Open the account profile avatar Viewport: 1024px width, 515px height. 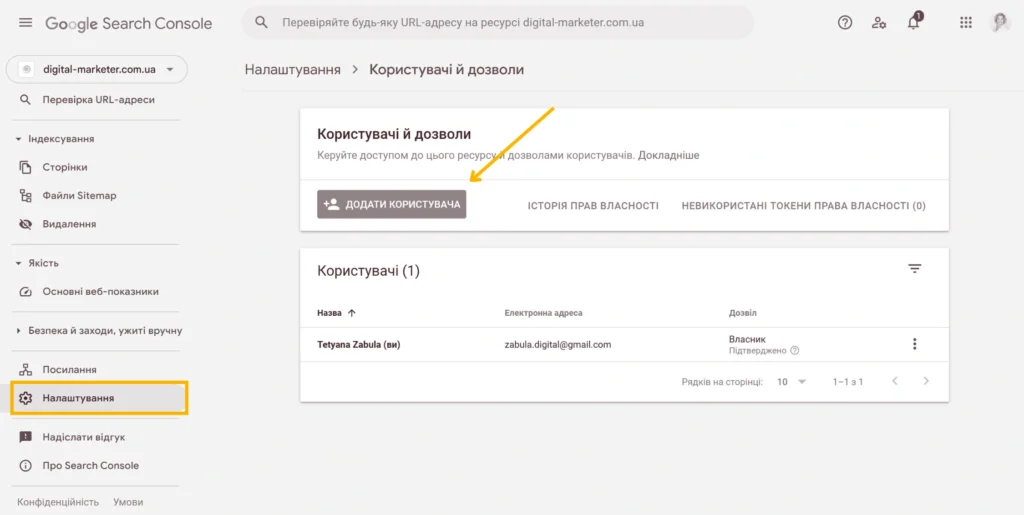(1000, 23)
